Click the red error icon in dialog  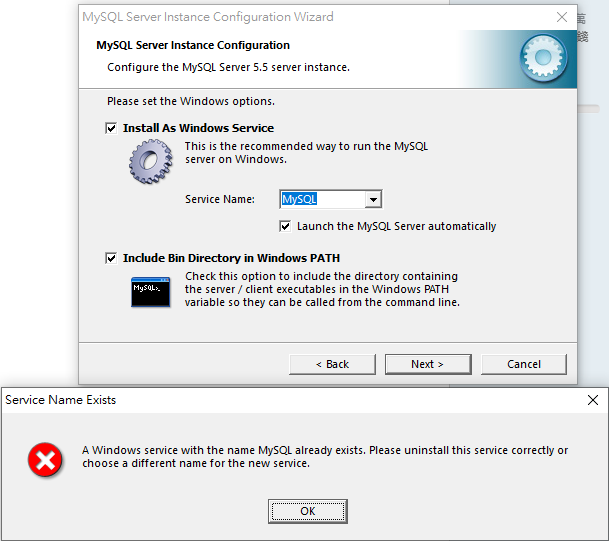tap(45, 460)
